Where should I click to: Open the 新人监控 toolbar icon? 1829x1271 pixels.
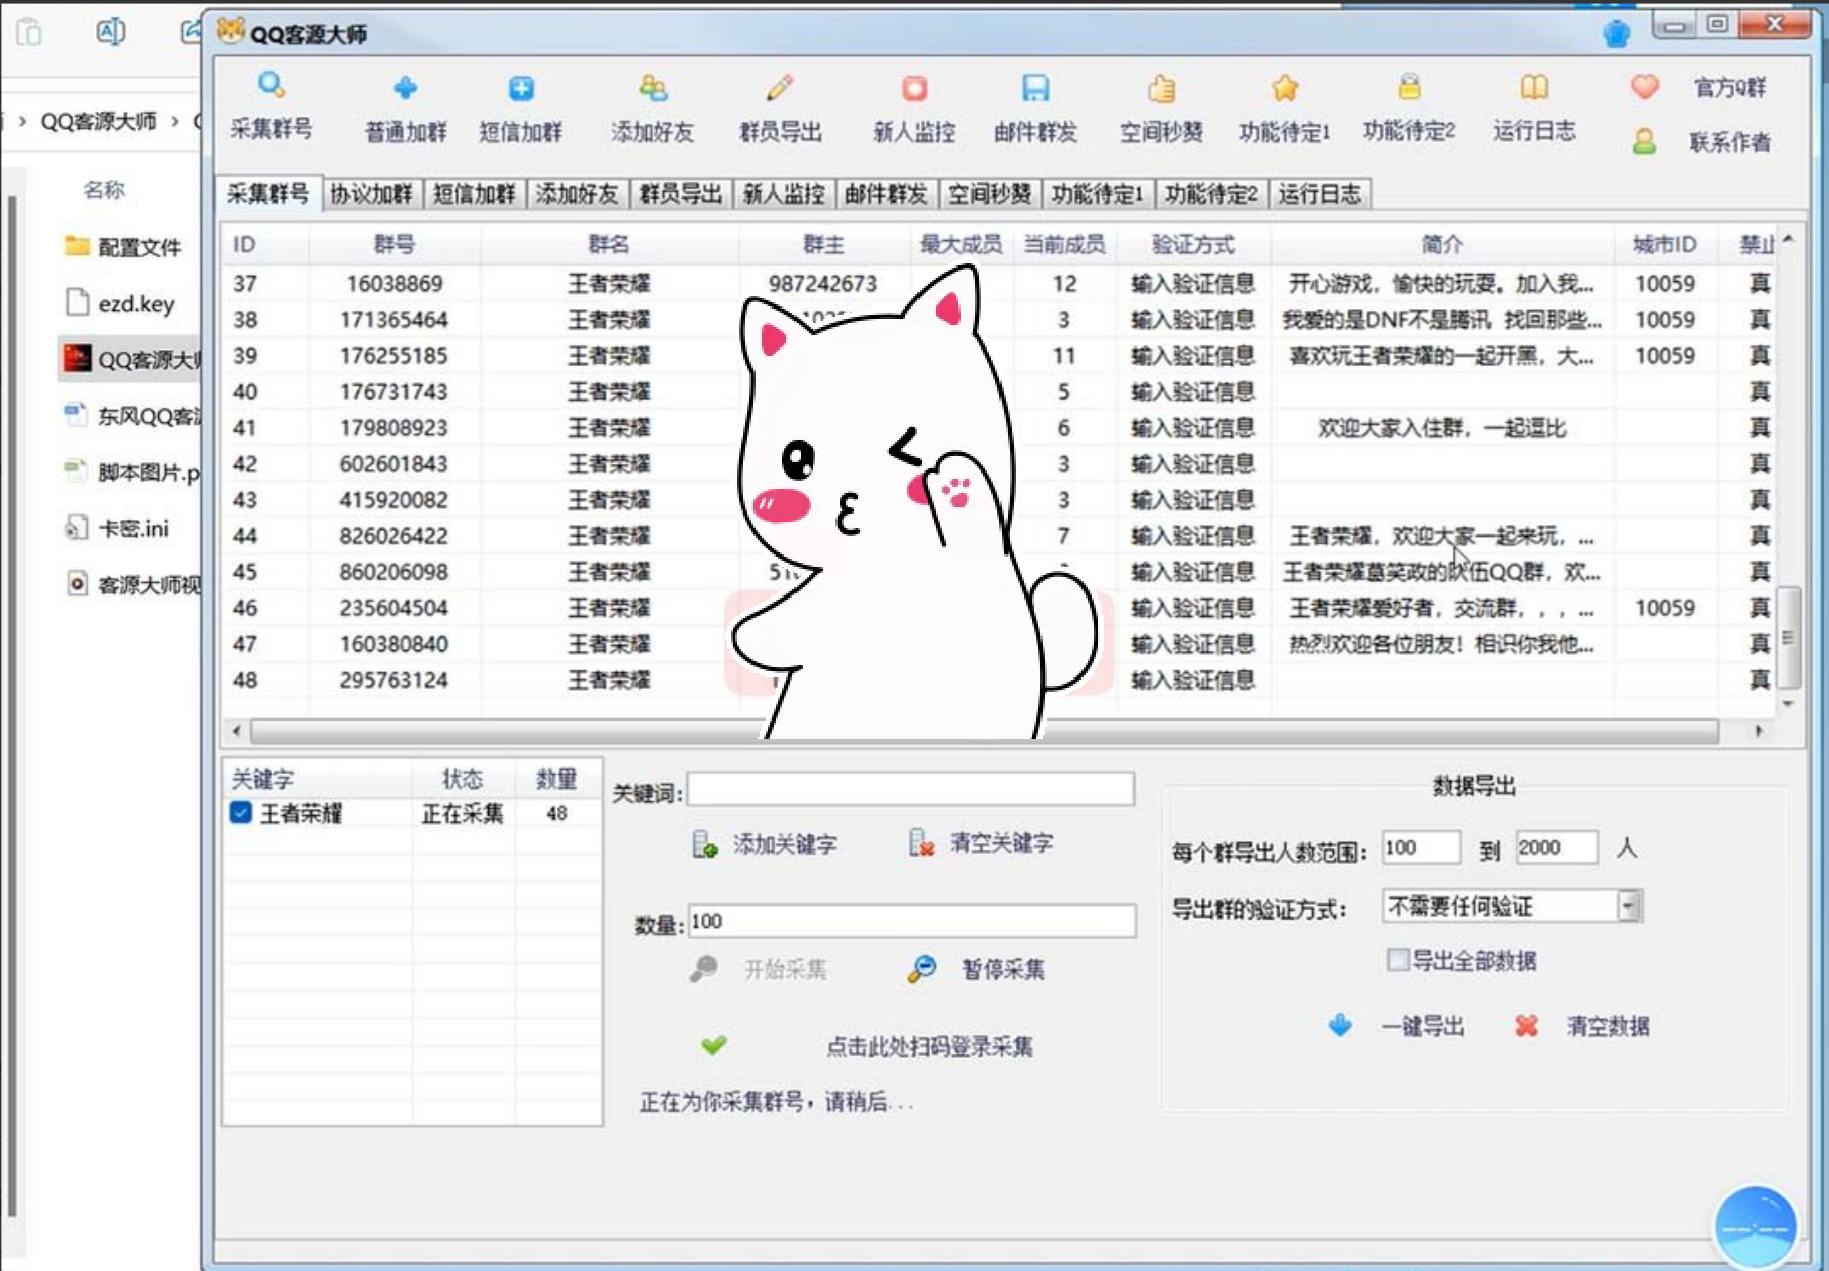914,88
